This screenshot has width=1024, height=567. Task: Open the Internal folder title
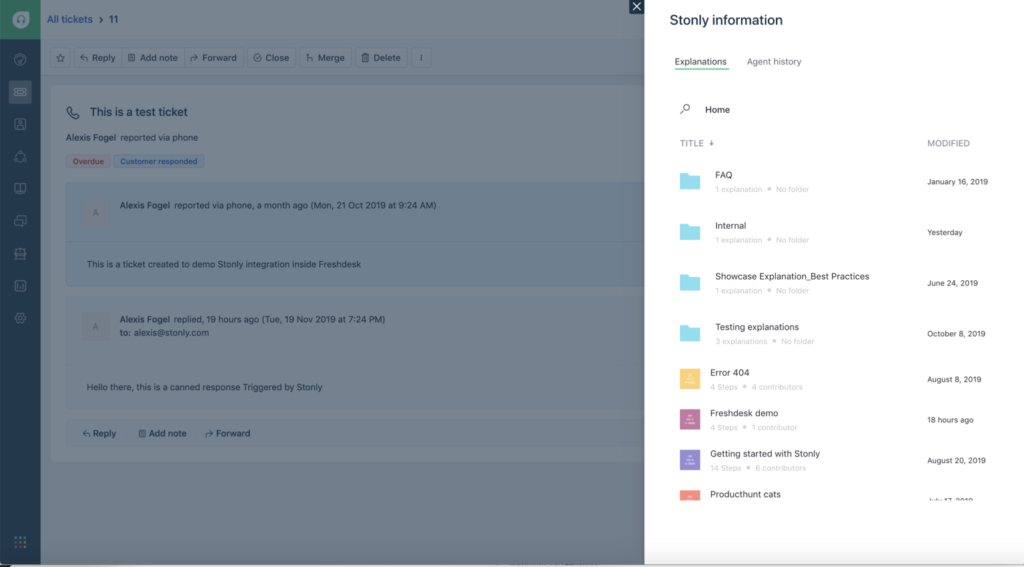pos(730,225)
